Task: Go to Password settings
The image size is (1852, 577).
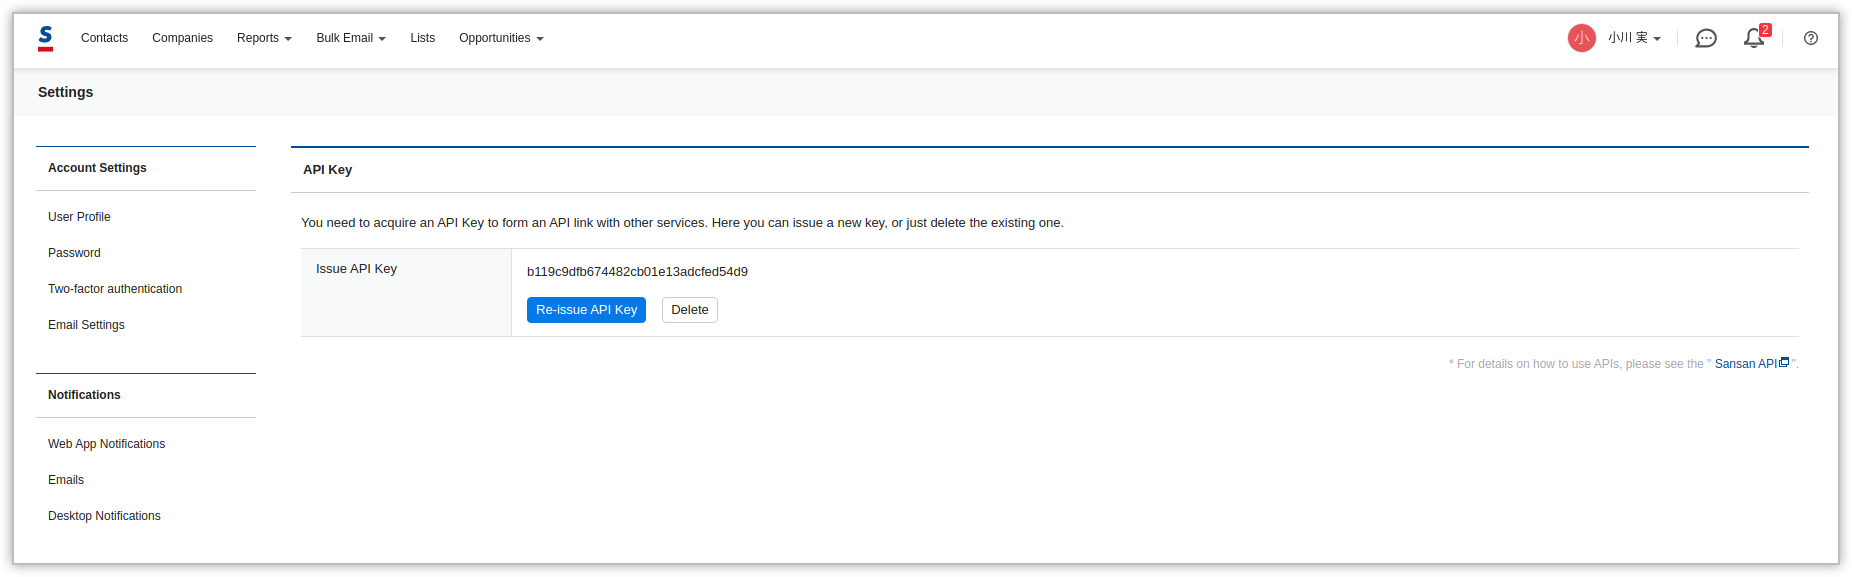Action: click(x=74, y=253)
